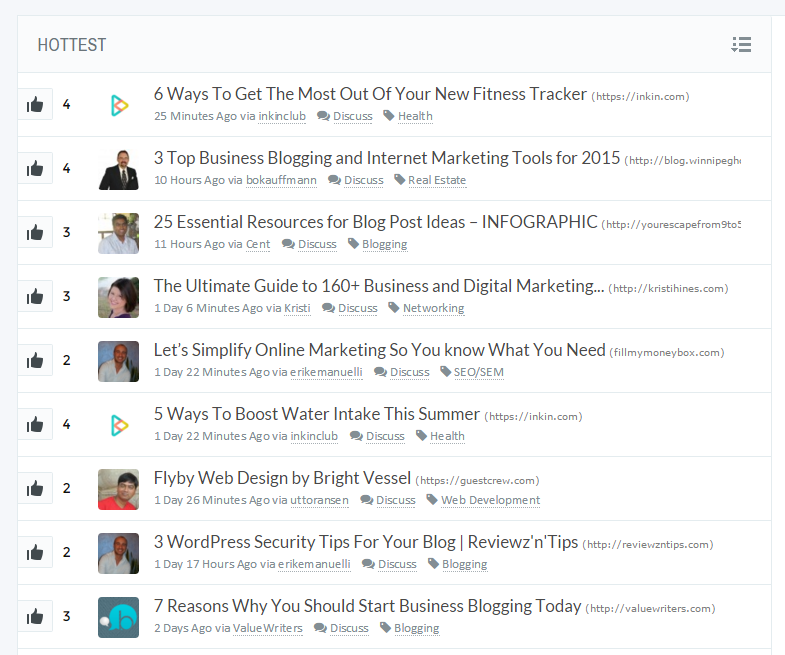Thumbs-up the 7 Reasons Business Blogging post
Screen dimensions: 785x655
pyautogui.click(x=35, y=616)
